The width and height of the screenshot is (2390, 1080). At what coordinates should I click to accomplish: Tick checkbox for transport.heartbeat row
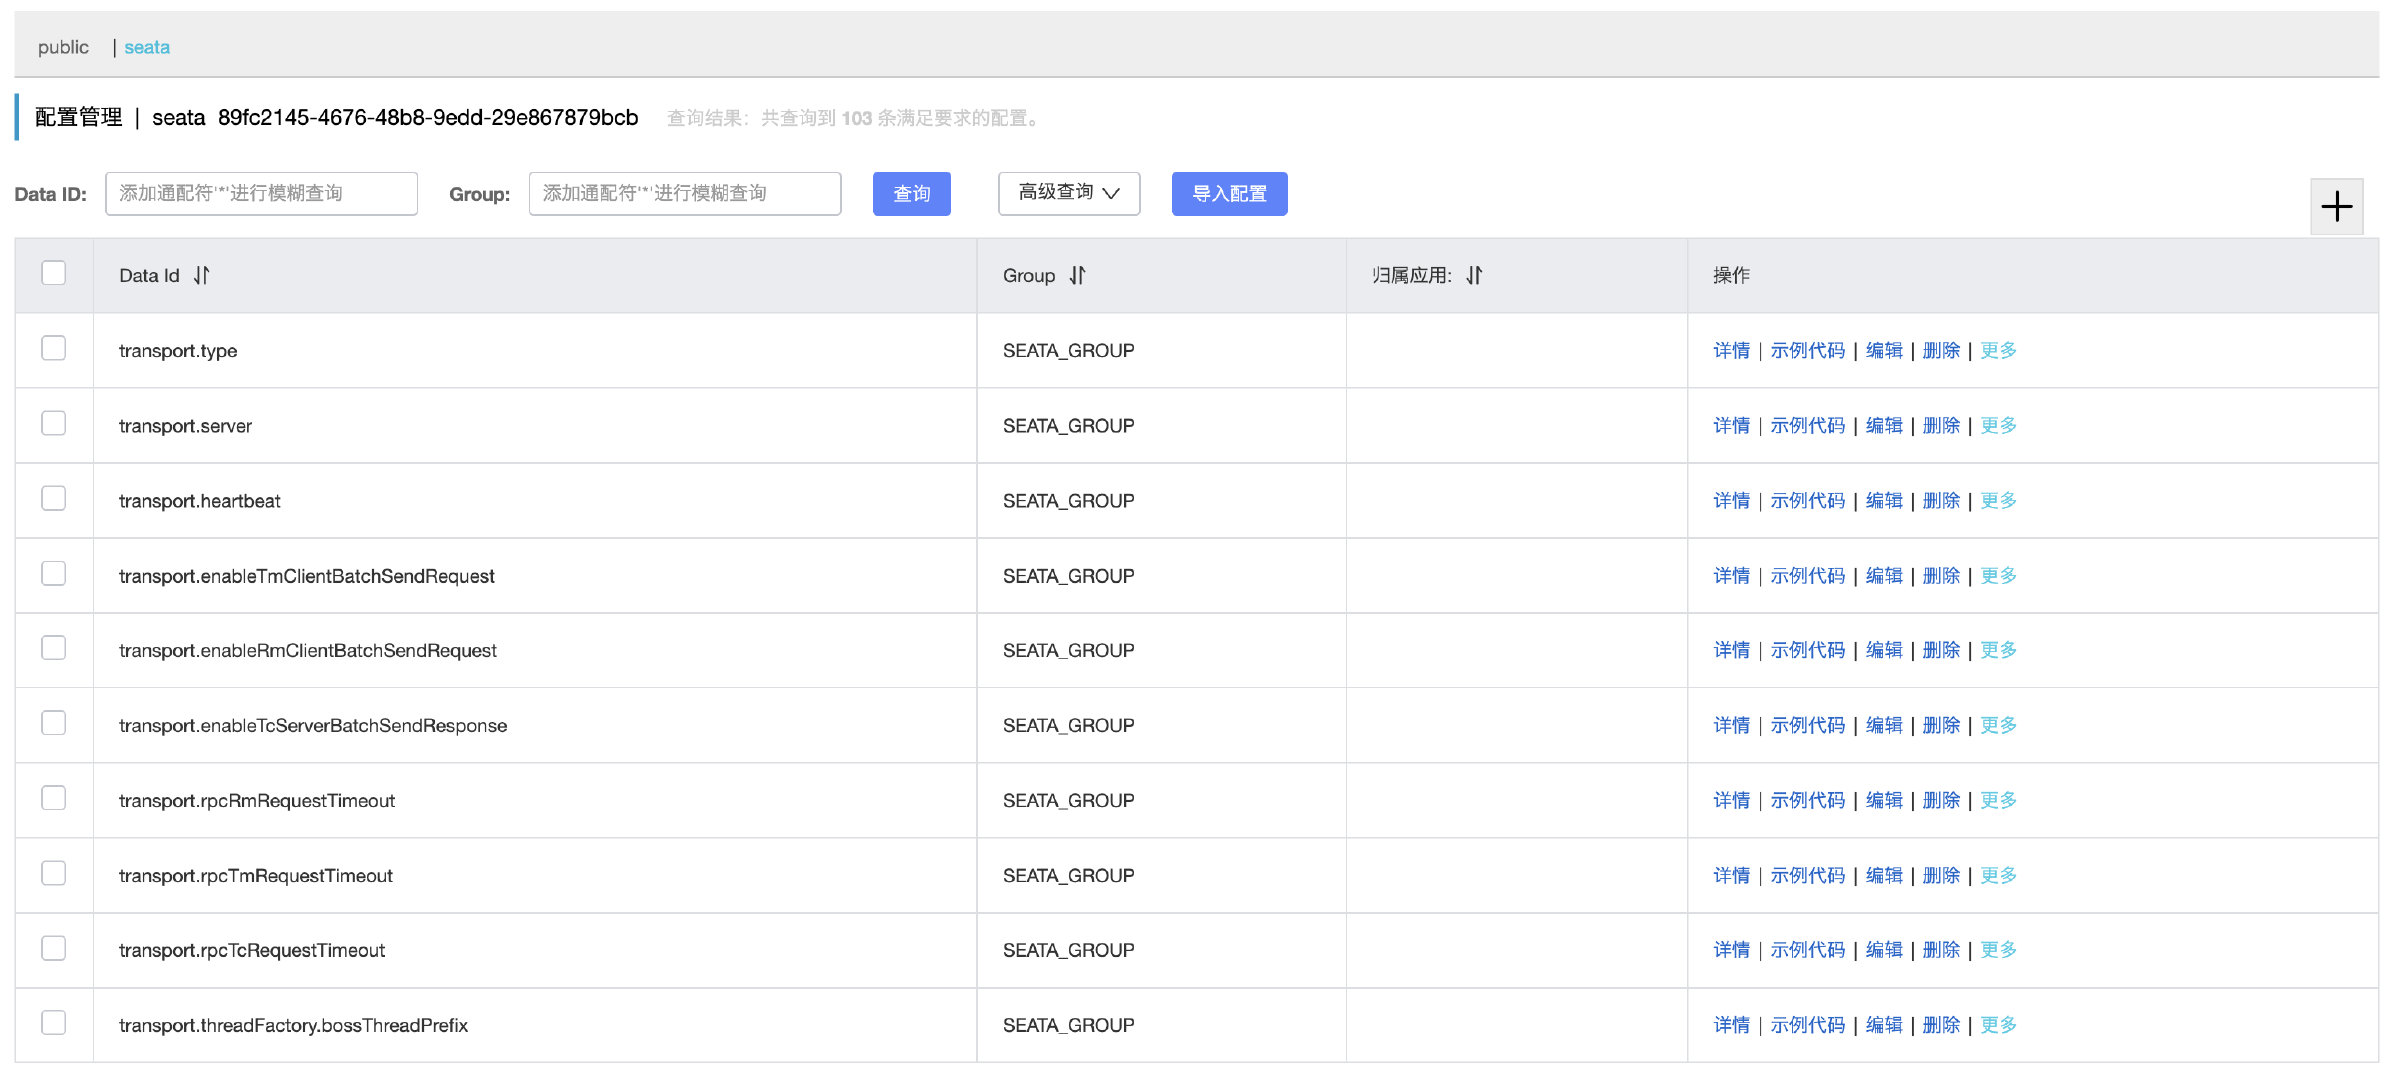[x=54, y=498]
